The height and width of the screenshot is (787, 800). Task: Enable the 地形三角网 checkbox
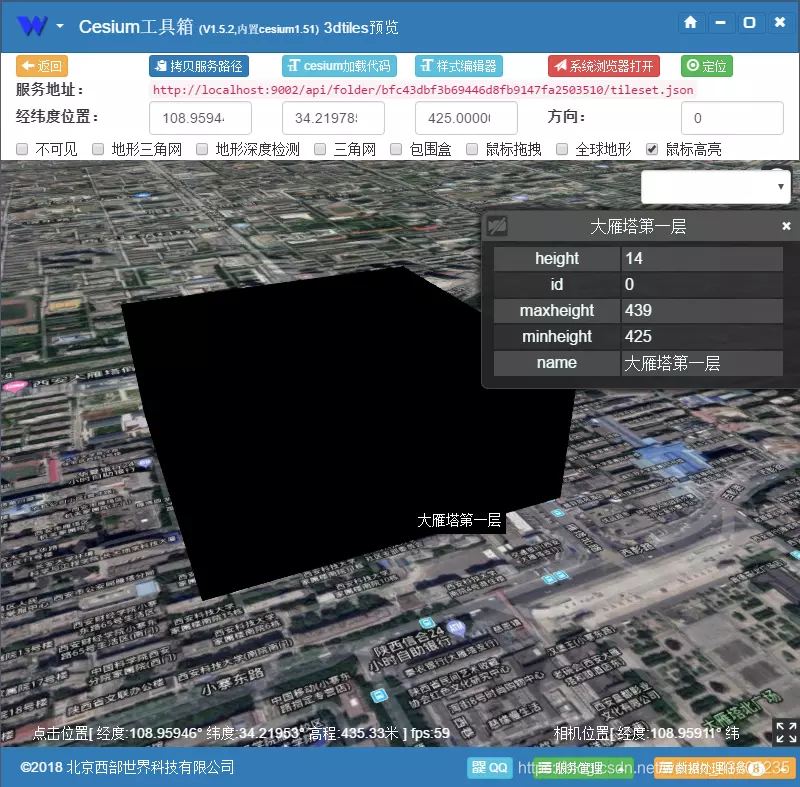[98, 149]
